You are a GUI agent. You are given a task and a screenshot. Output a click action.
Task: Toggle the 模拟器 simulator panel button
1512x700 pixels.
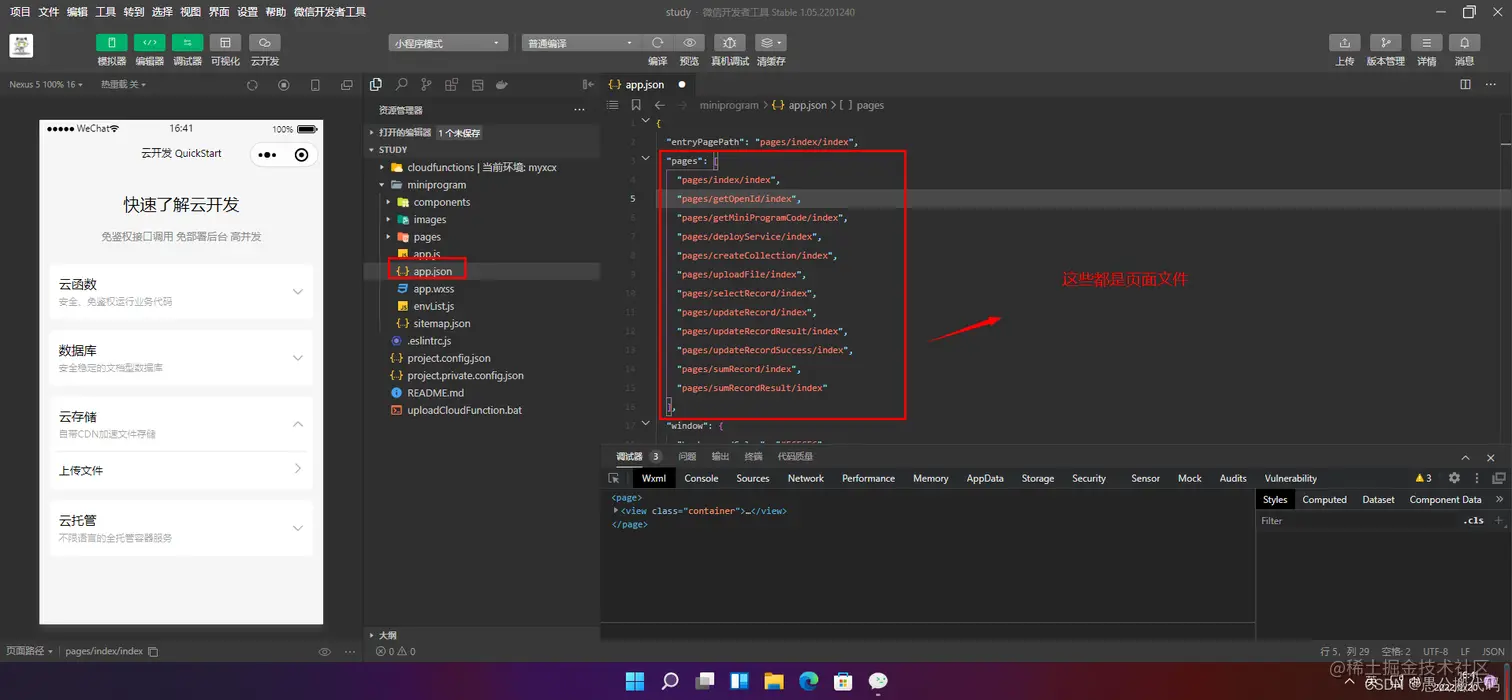111,43
